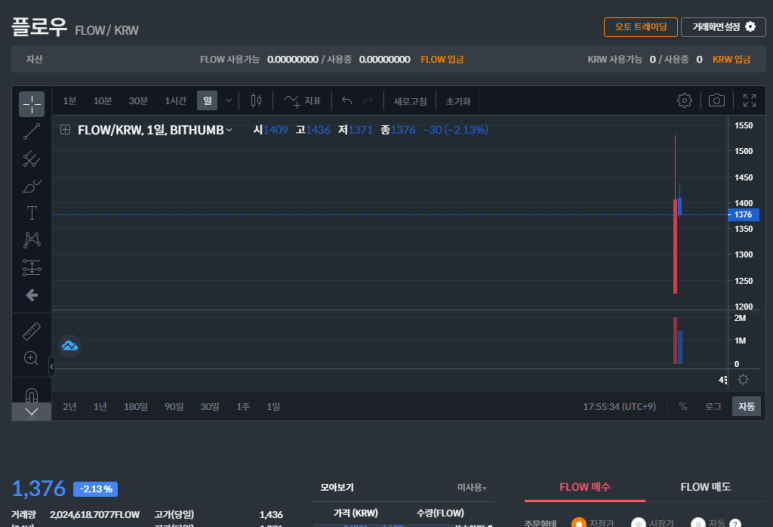Select the XABCD pattern tool

coord(32,240)
